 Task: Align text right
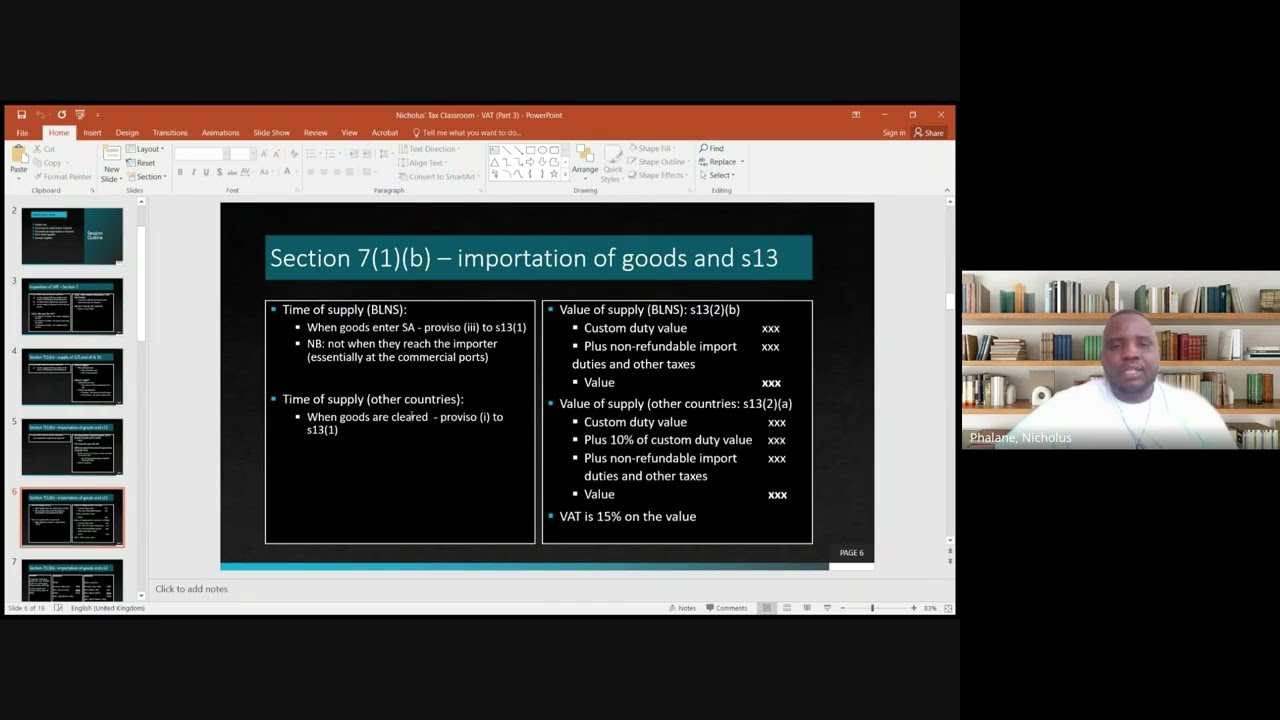click(x=337, y=172)
